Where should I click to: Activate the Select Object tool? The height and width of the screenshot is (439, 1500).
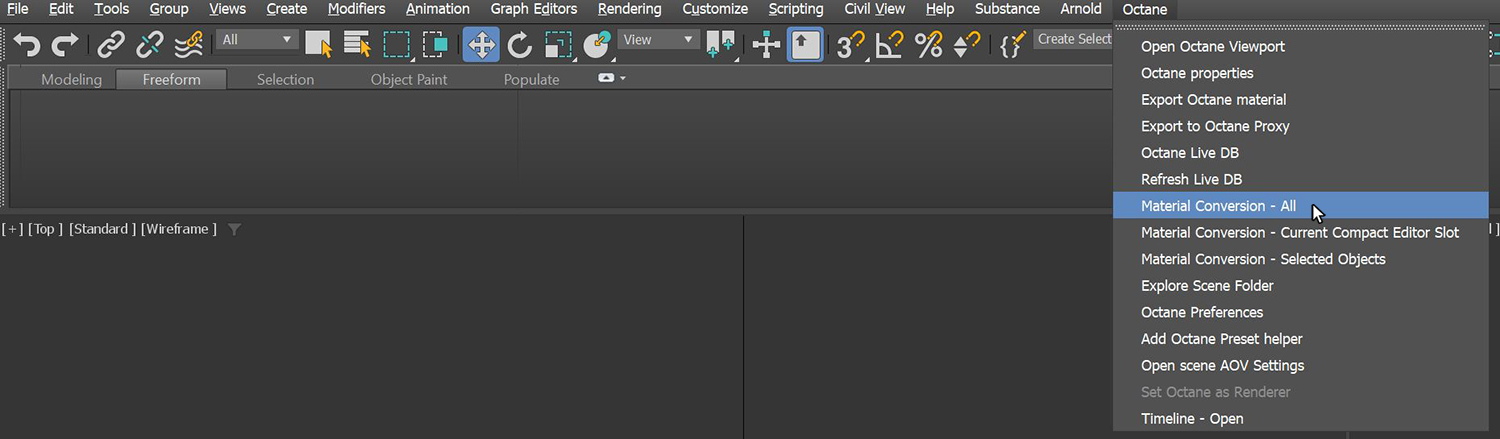pos(320,45)
